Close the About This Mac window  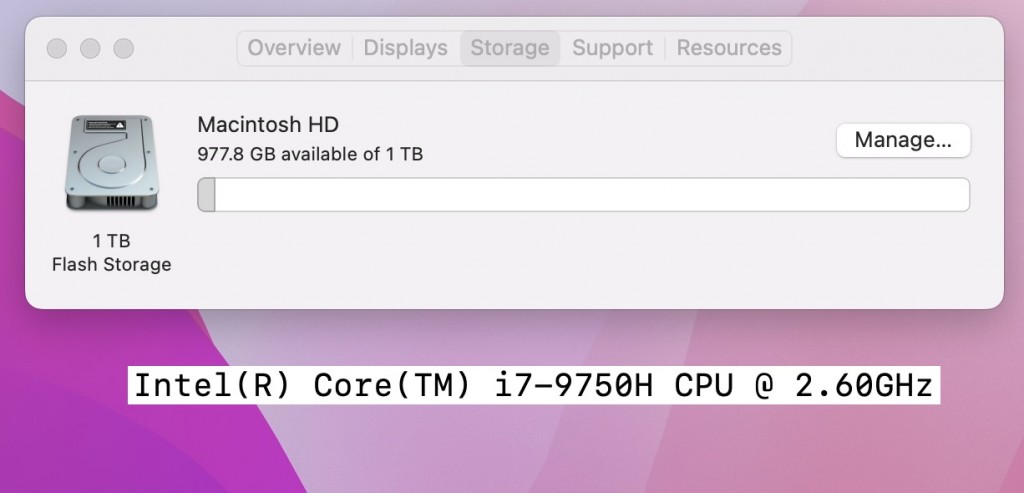[x=57, y=48]
